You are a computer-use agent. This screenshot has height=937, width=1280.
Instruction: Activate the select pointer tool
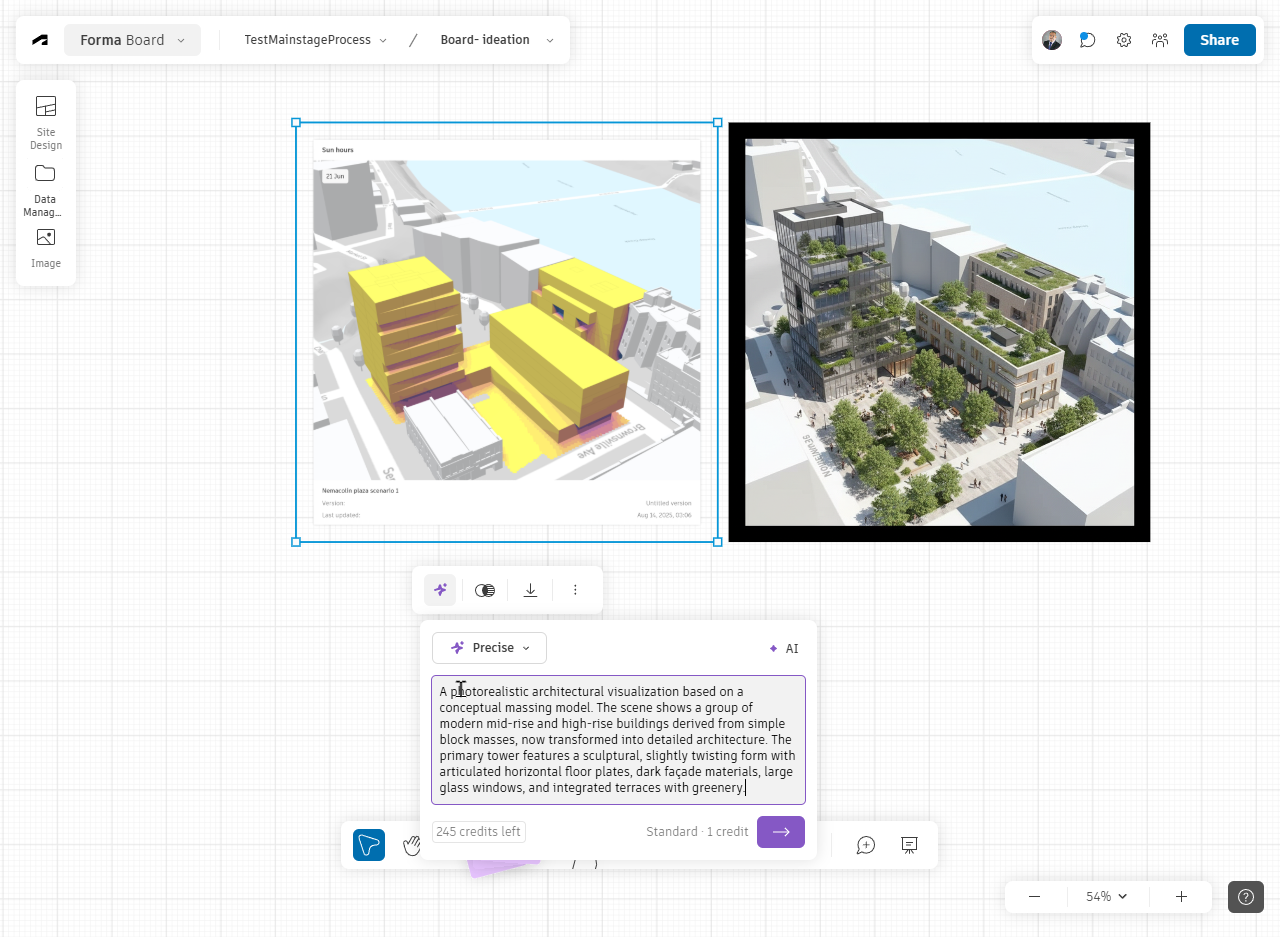pos(369,845)
